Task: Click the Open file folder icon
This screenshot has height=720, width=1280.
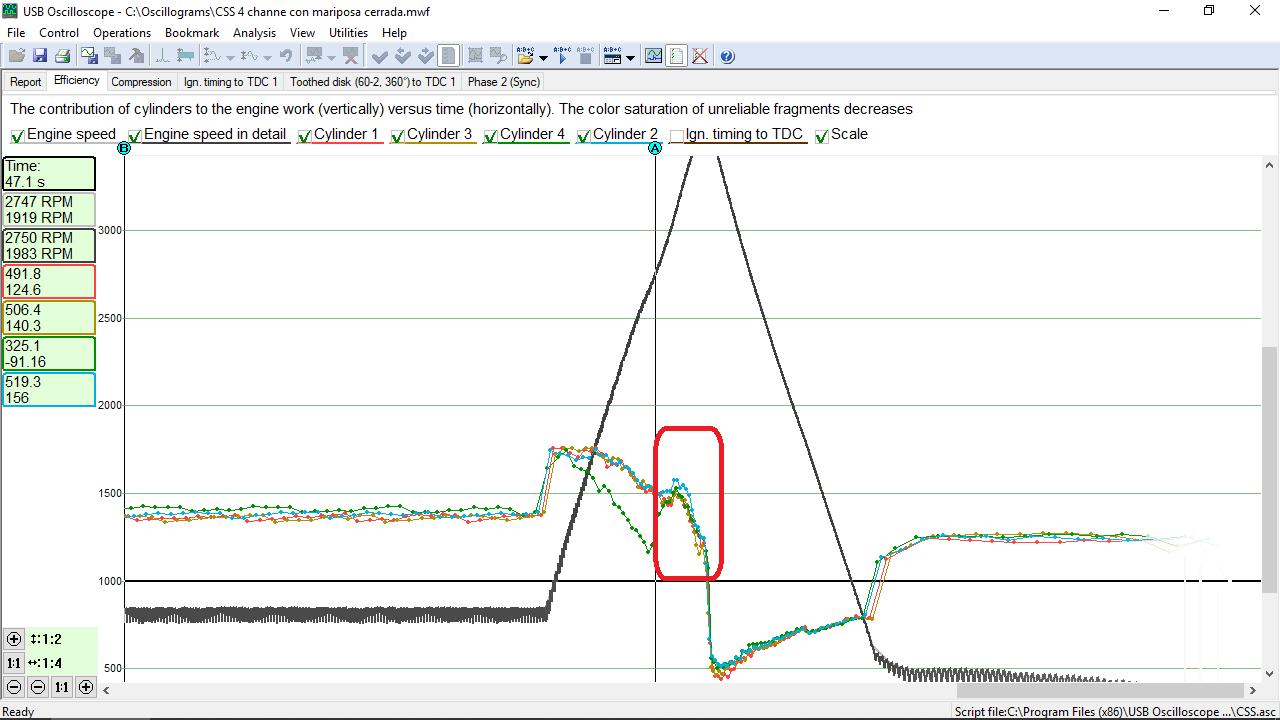Action: pos(16,56)
